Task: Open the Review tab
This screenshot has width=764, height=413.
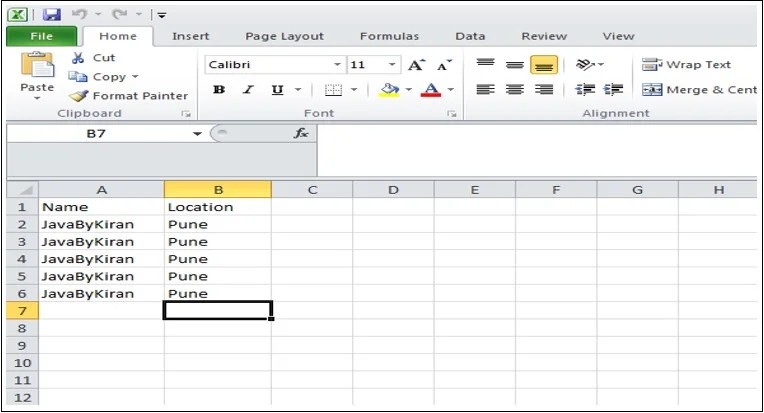Action: point(544,37)
